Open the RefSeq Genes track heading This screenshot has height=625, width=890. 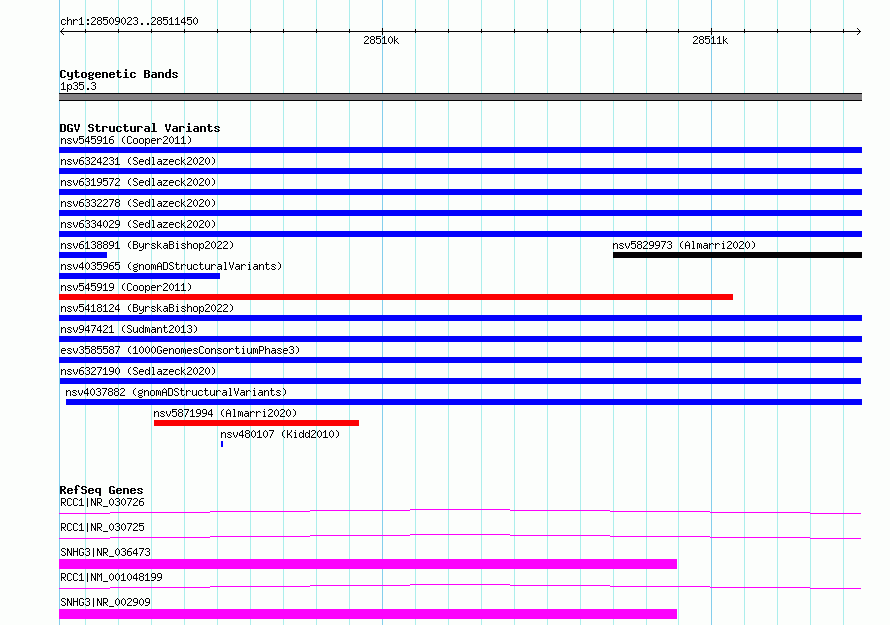tap(102, 490)
